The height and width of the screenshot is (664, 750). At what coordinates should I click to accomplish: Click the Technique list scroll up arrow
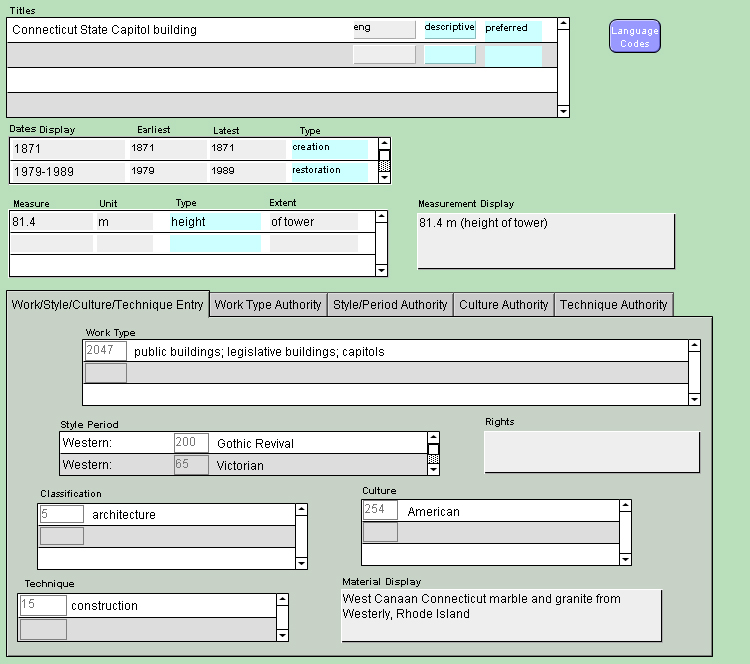click(x=282, y=601)
